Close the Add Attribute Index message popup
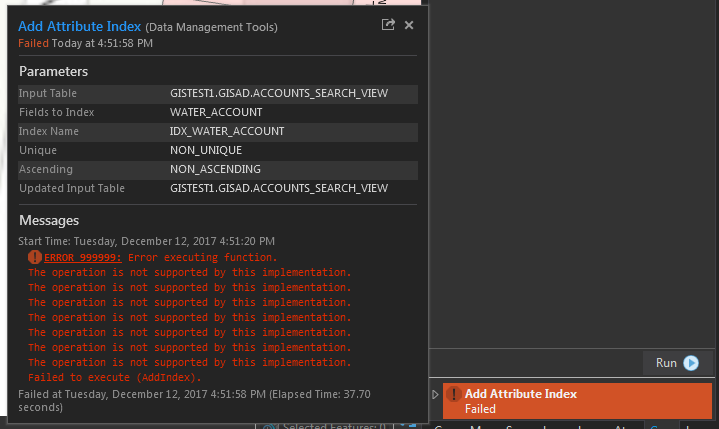719x429 pixels. click(x=409, y=25)
